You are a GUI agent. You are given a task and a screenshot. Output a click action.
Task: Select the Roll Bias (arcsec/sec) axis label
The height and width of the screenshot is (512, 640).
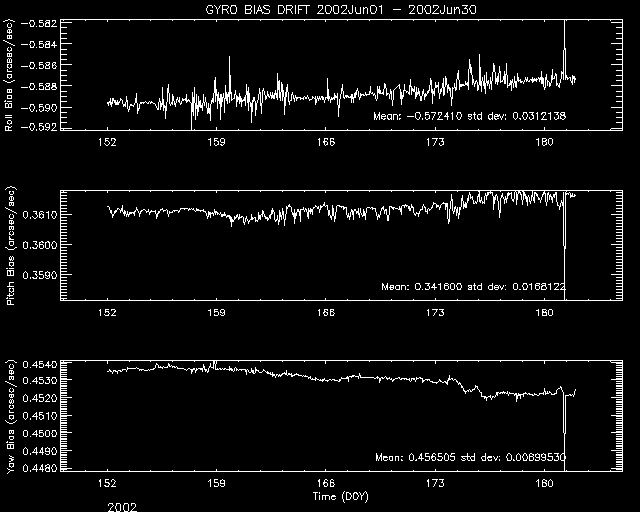(9, 75)
